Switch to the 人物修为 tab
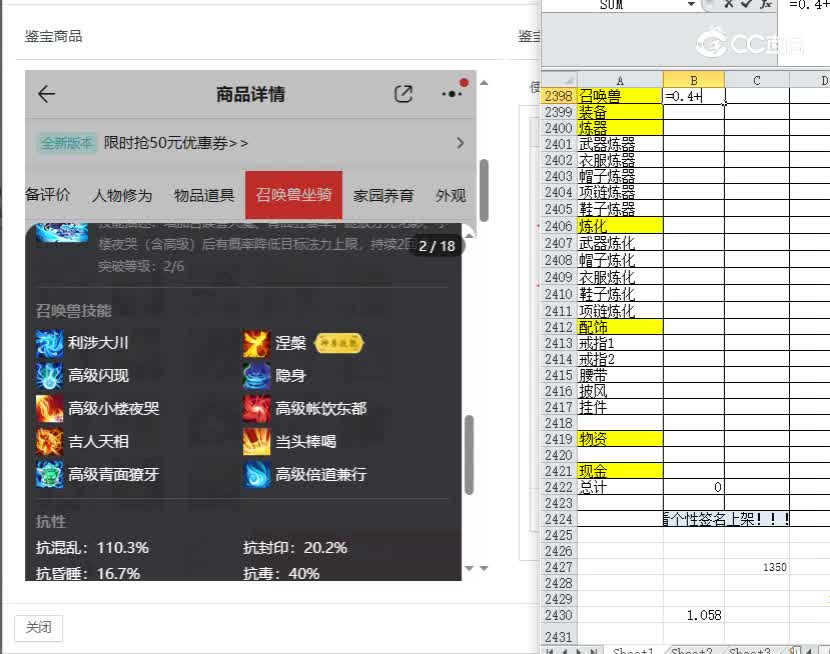Viewport: 830px width, 654px height. tap(122, 195)
